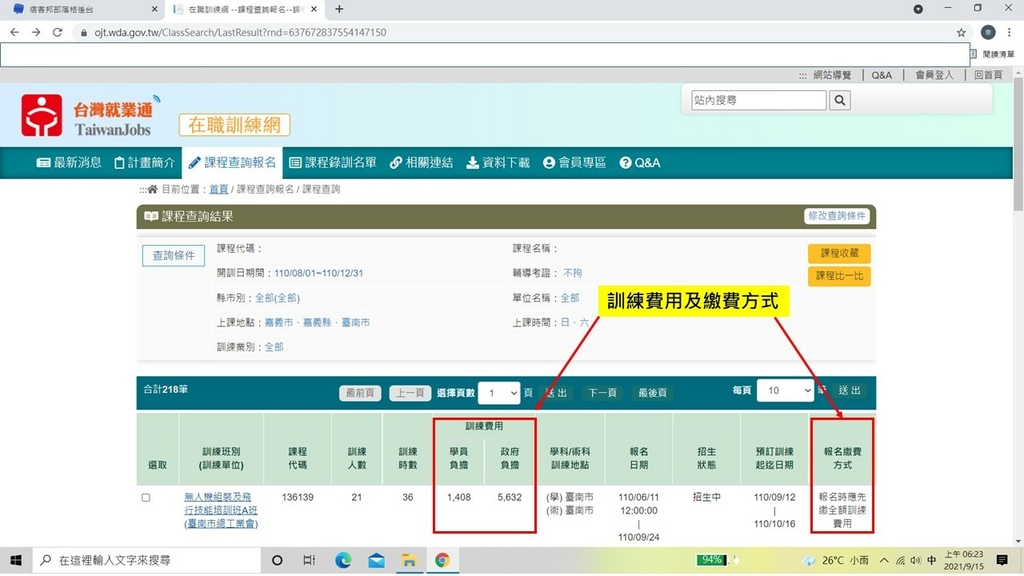Click the Chrome icon on taskbar
This screenshot has width=1024, height=576.
[x=442, y=560]
